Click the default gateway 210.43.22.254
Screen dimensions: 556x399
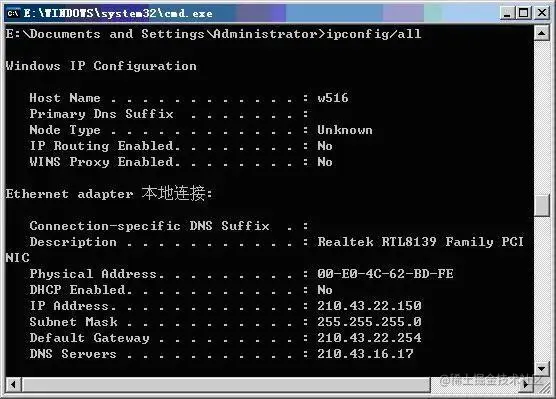[x=369, y=337]
